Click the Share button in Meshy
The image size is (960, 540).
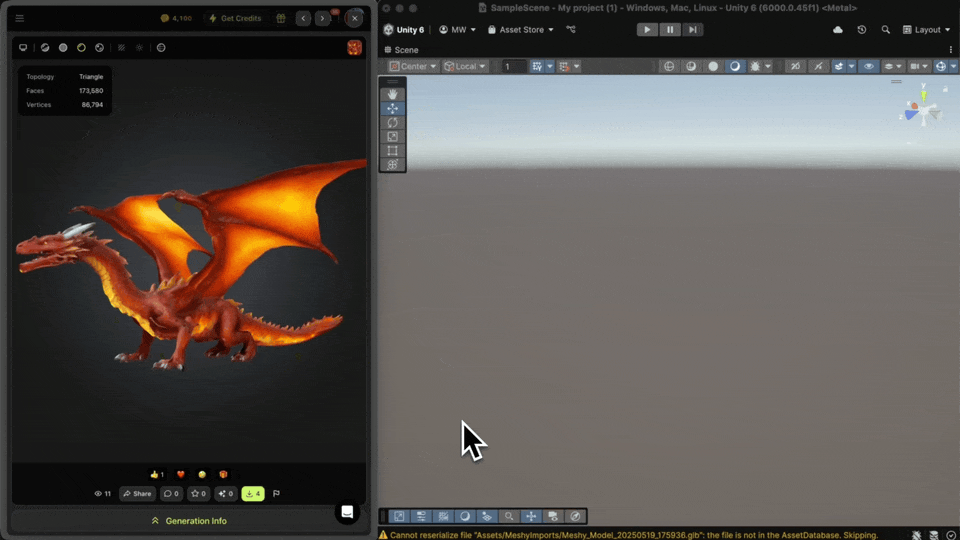click(137, 493)
